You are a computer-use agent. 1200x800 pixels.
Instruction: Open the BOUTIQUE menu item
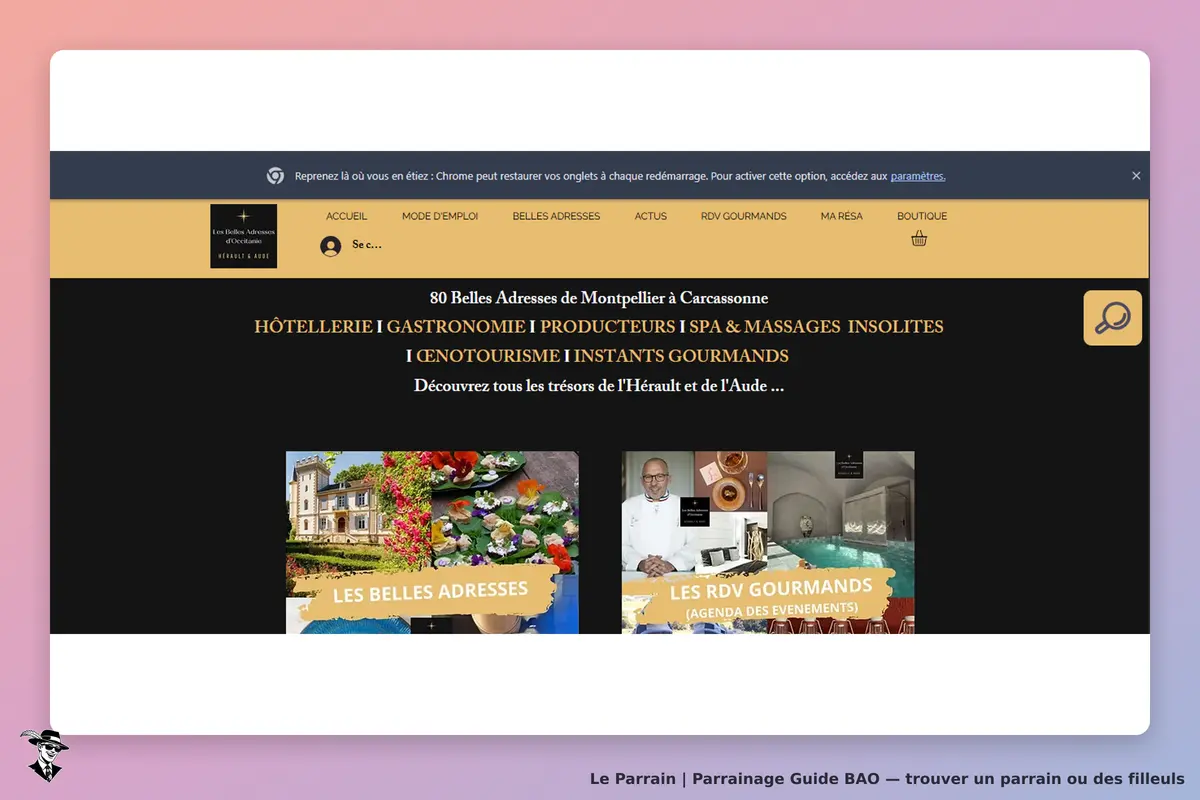click(x=922, y=216)
